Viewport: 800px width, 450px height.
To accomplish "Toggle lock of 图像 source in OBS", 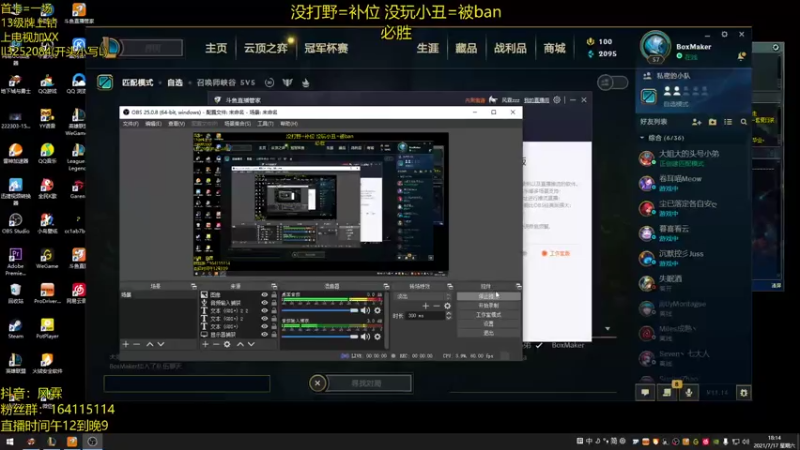I will pyautogui.click(x=274, y=295).
